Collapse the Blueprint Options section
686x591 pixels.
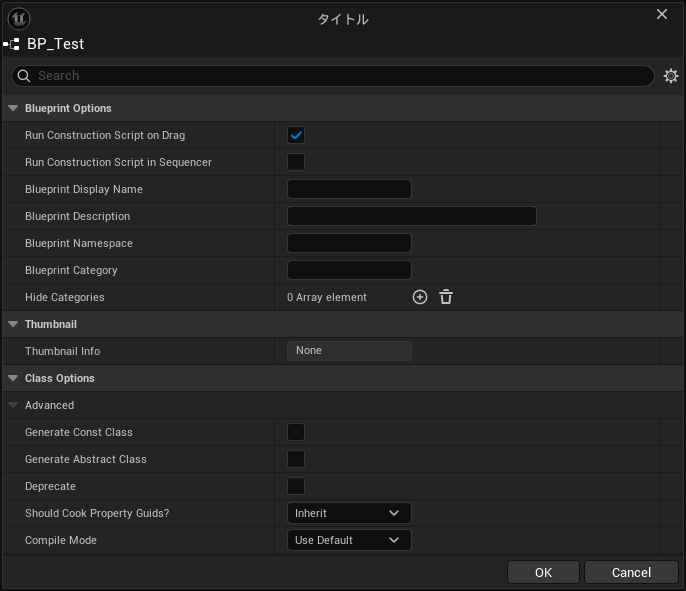click(x=13, y=108)
